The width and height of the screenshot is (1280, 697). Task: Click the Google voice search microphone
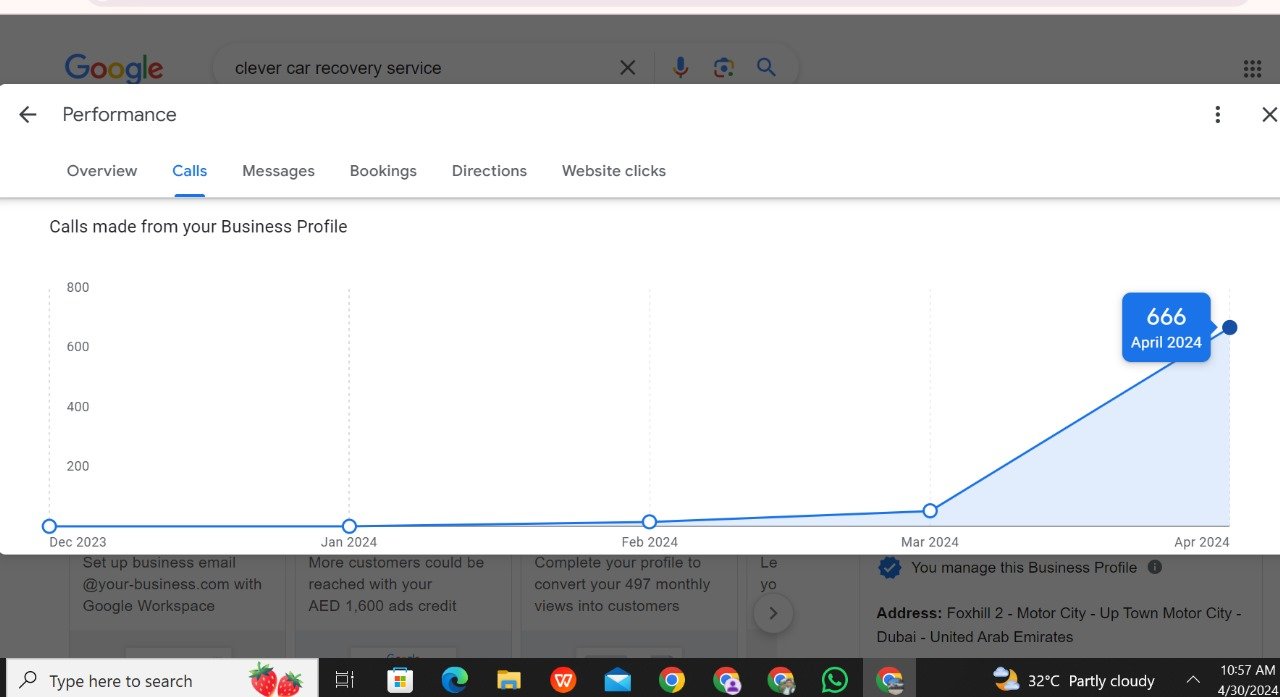point(680,68)
